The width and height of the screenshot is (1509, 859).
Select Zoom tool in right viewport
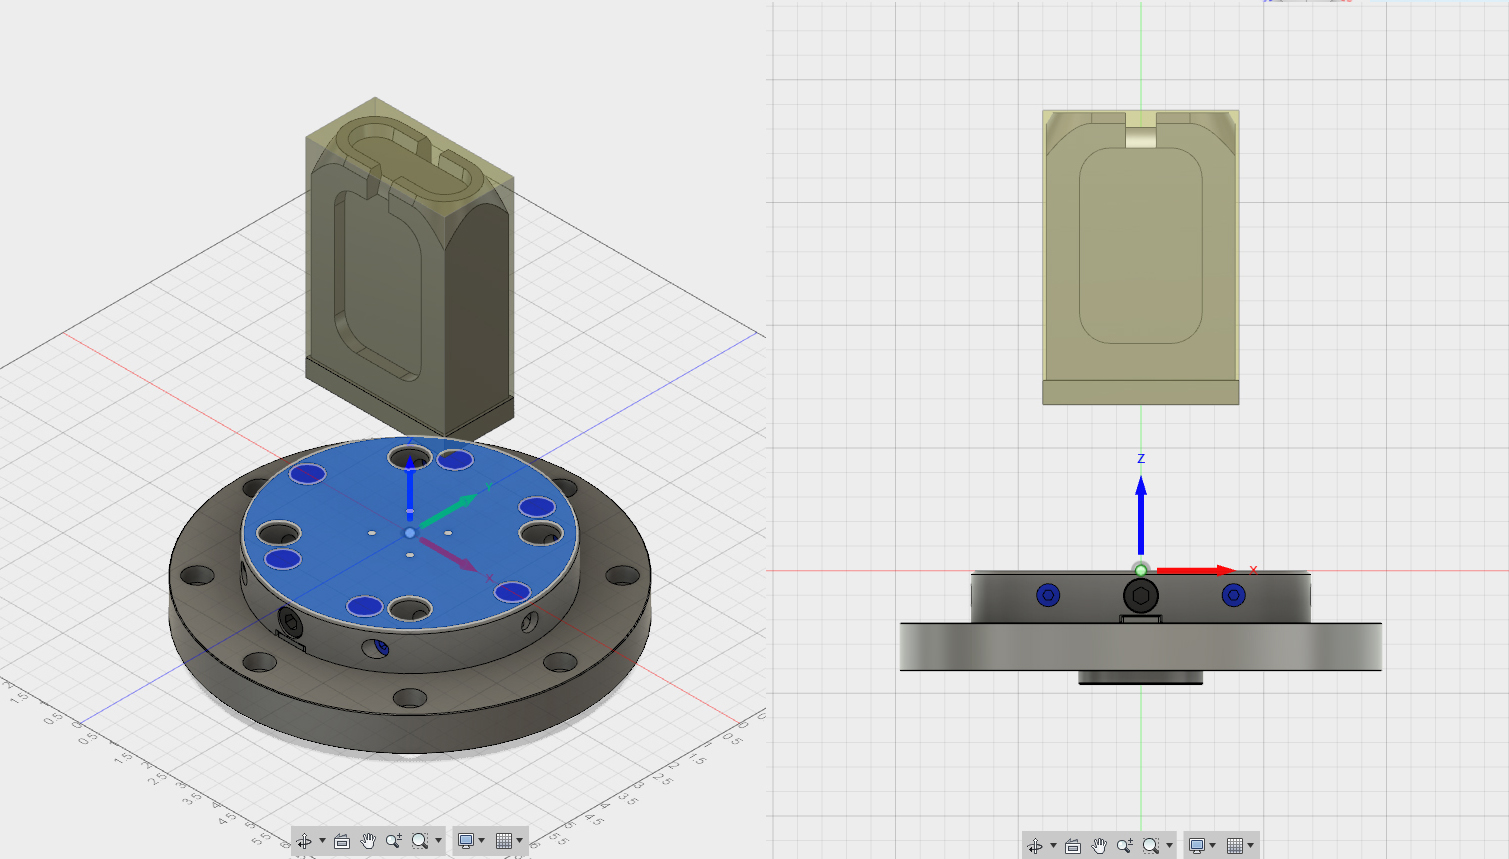(1125, 846)
